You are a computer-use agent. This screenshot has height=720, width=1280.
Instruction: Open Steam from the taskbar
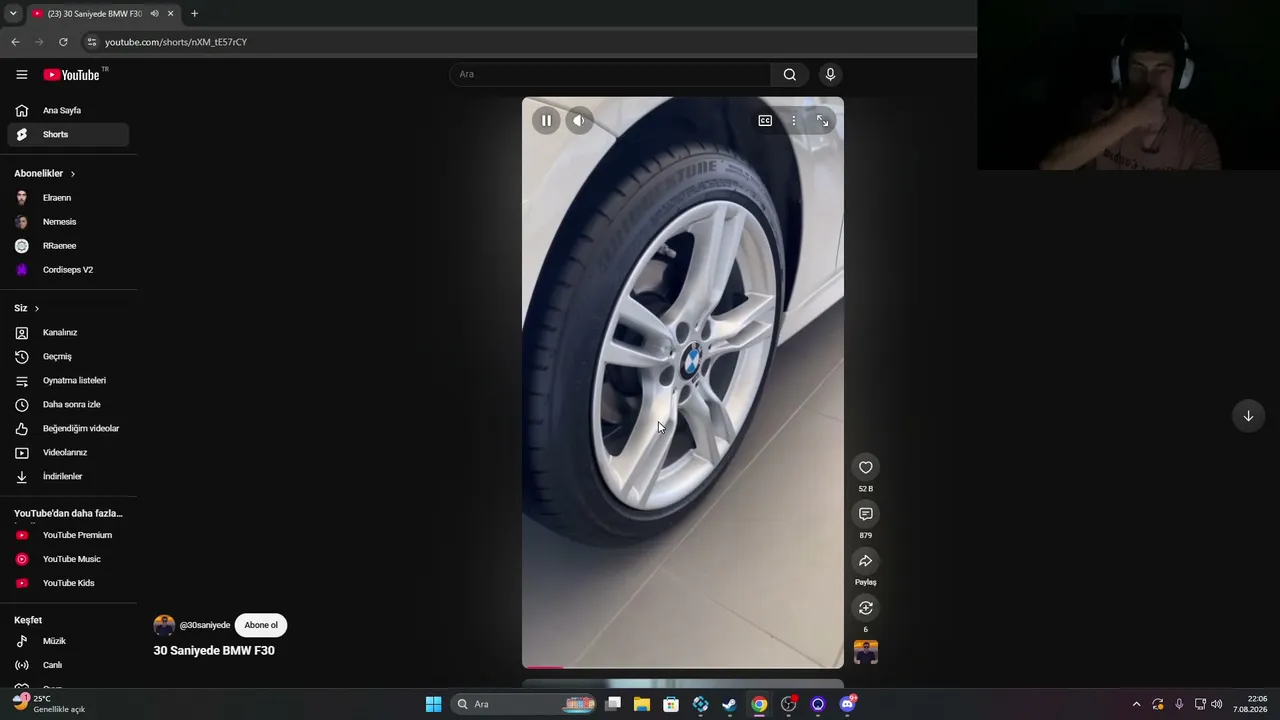730,704
